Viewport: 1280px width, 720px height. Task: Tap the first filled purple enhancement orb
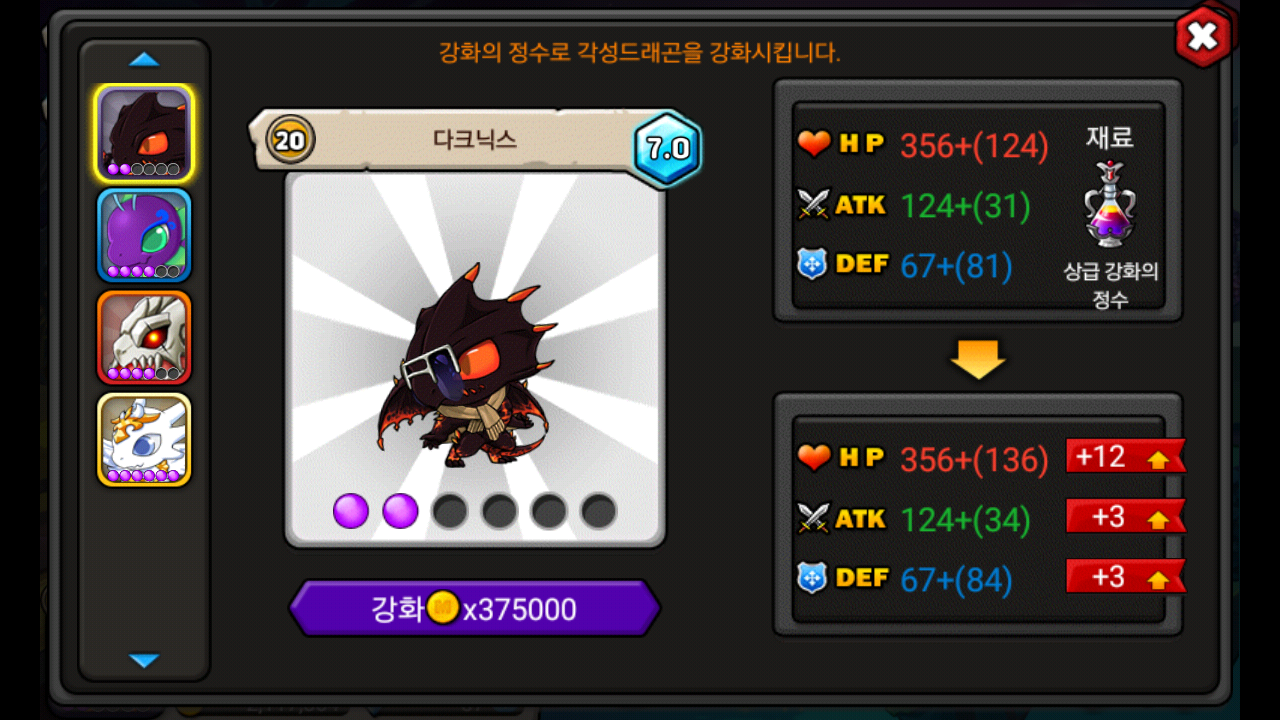[351, 511]
